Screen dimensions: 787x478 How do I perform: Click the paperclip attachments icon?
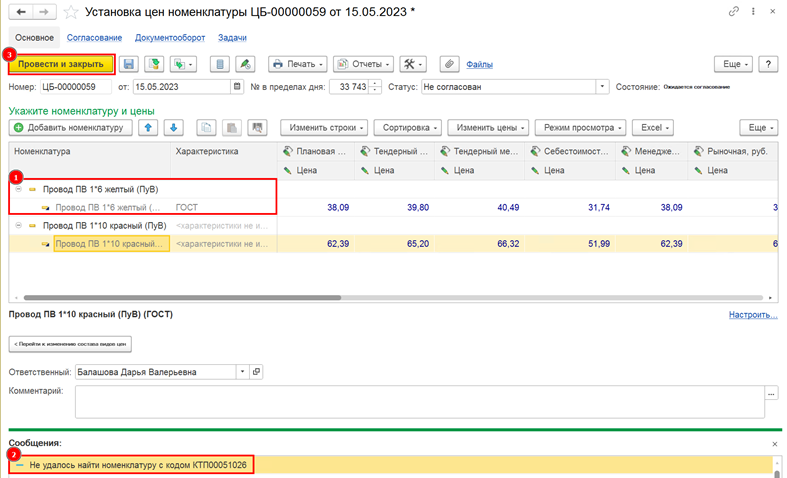pyautogui.click(x=449, y=64)
